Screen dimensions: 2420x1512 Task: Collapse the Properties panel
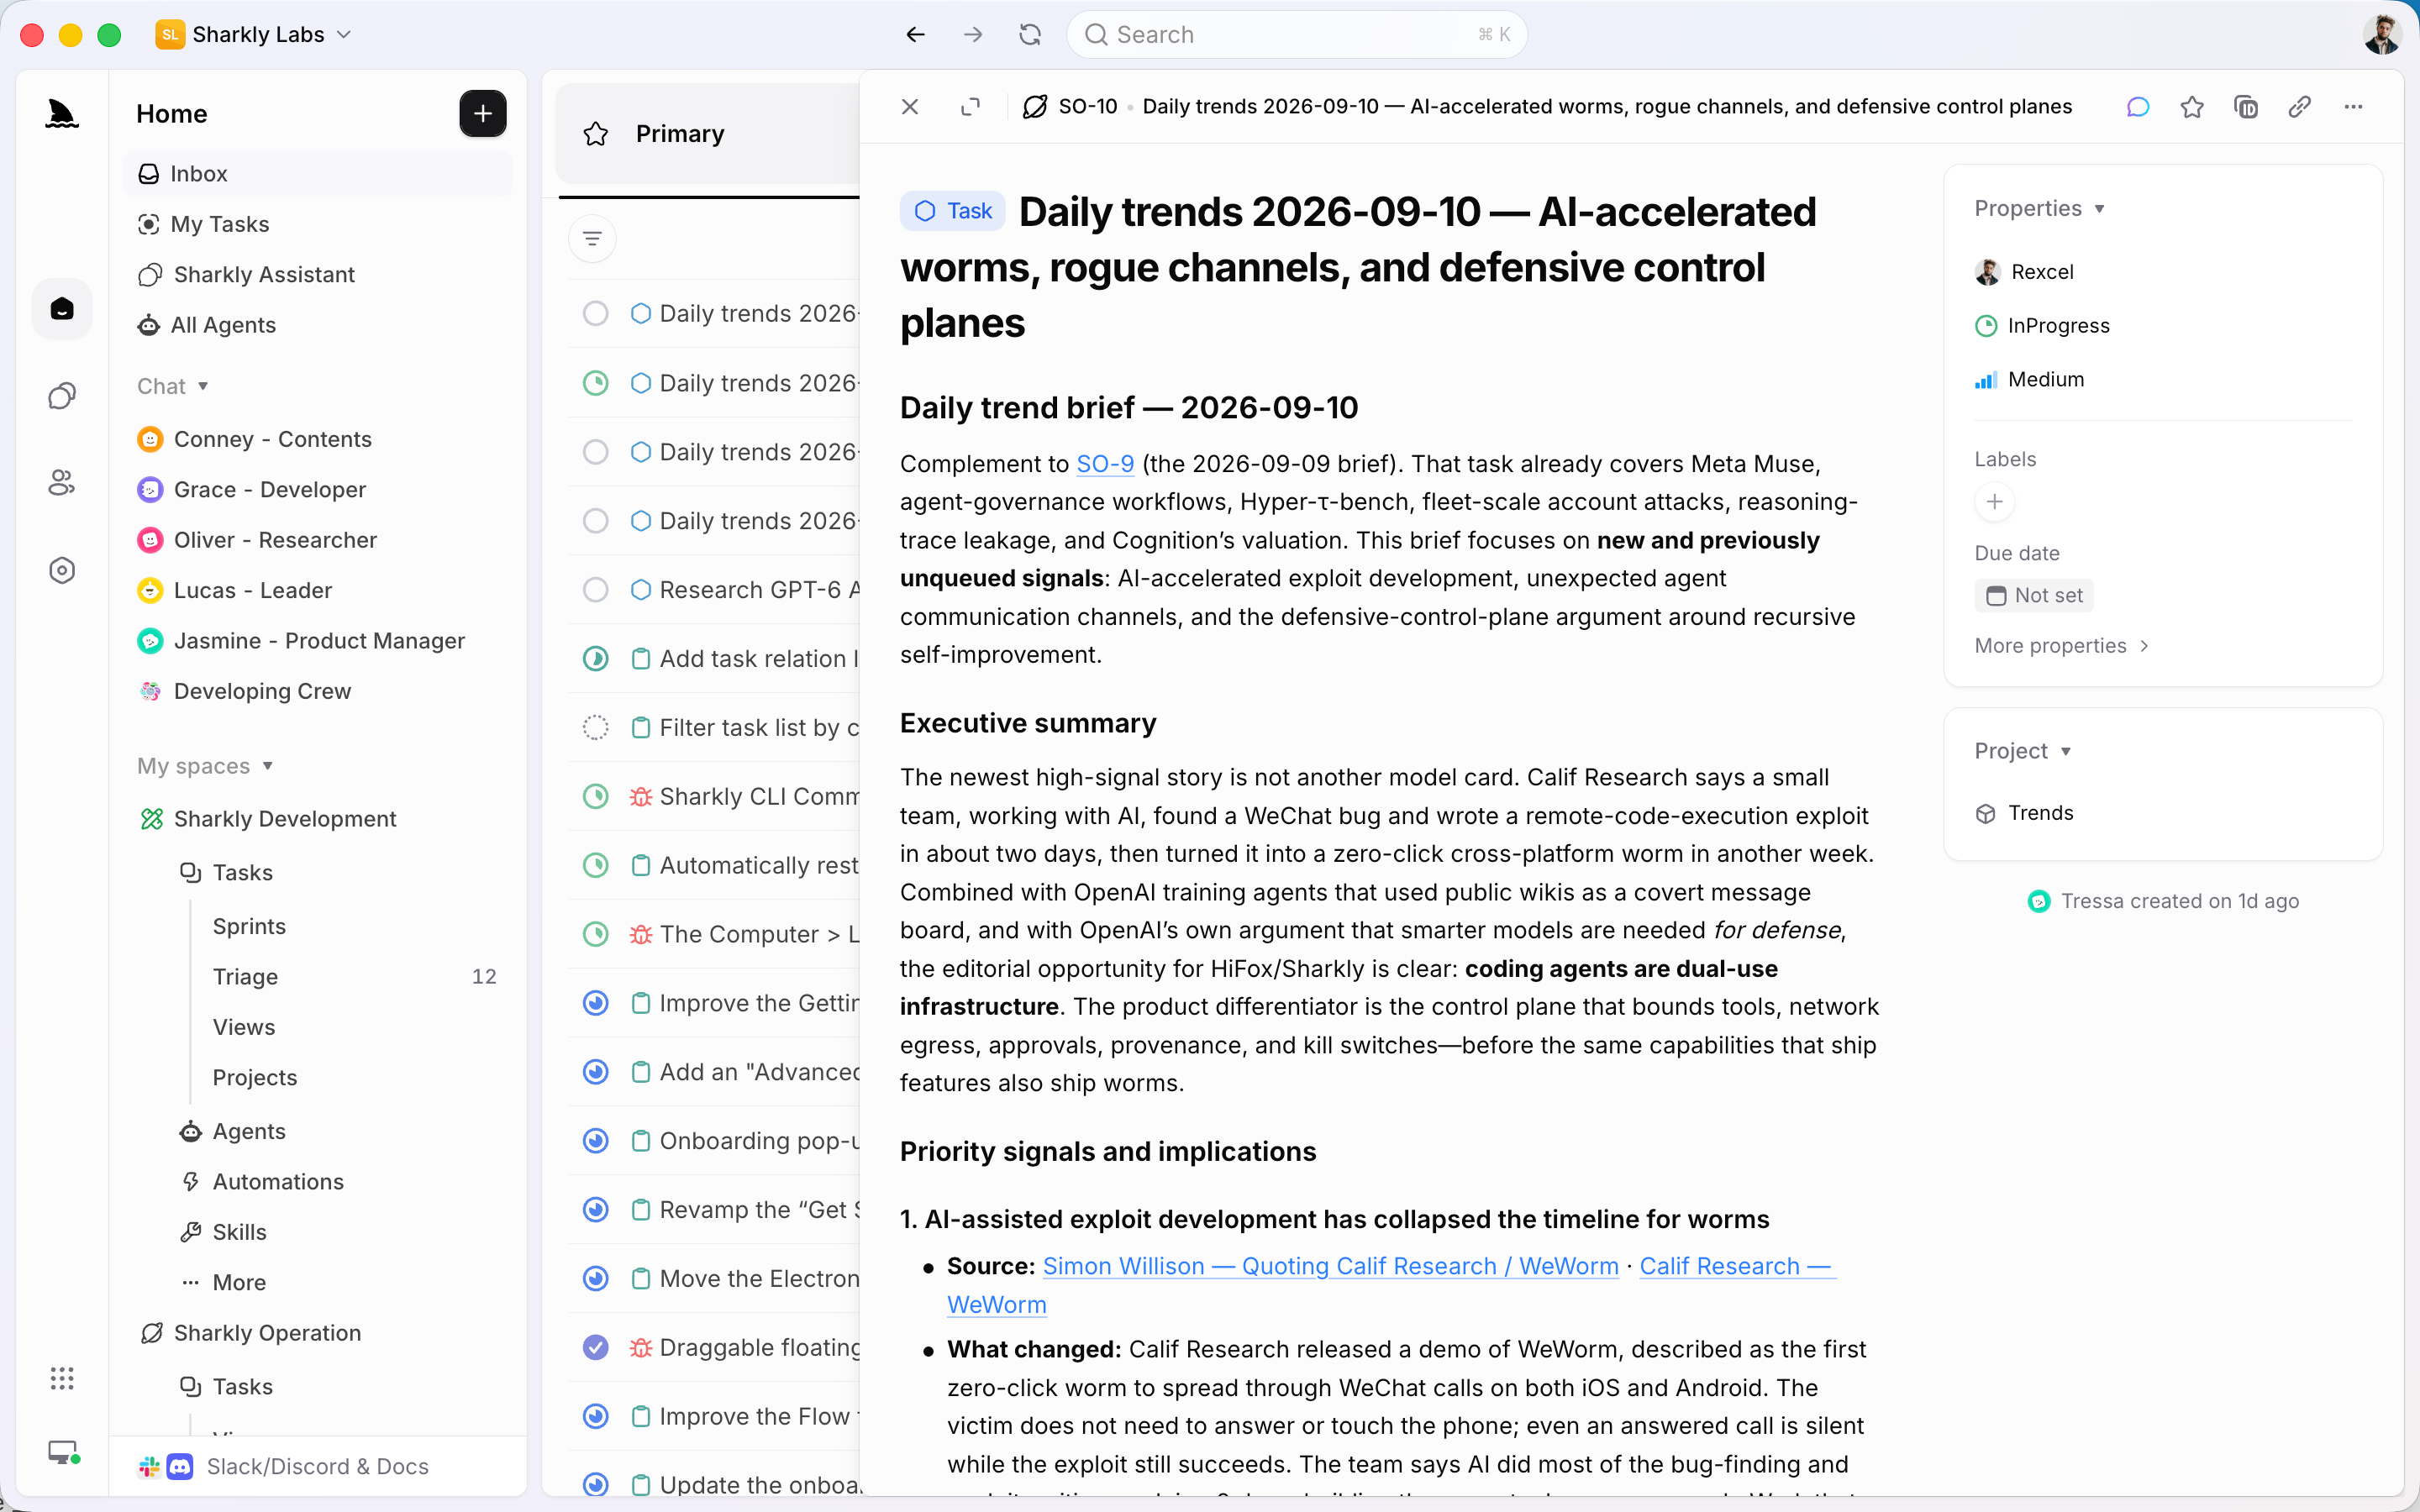pos(2040,209)
